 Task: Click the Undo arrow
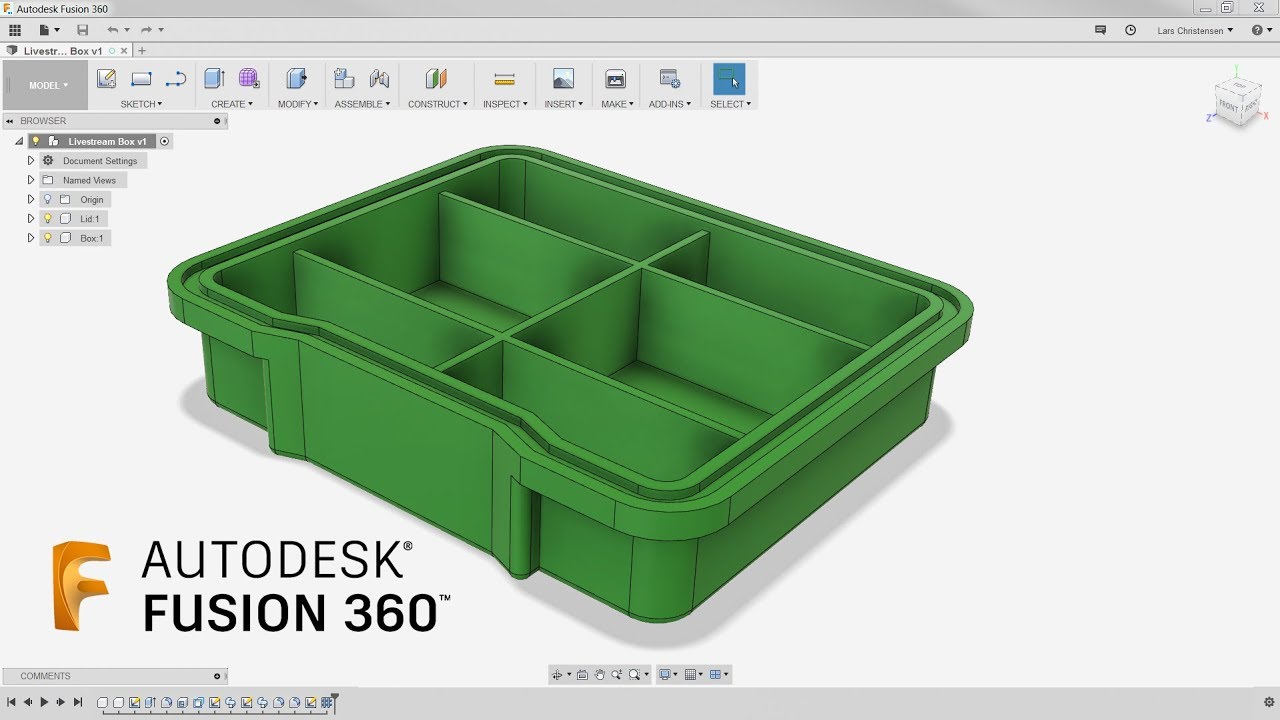112,30
